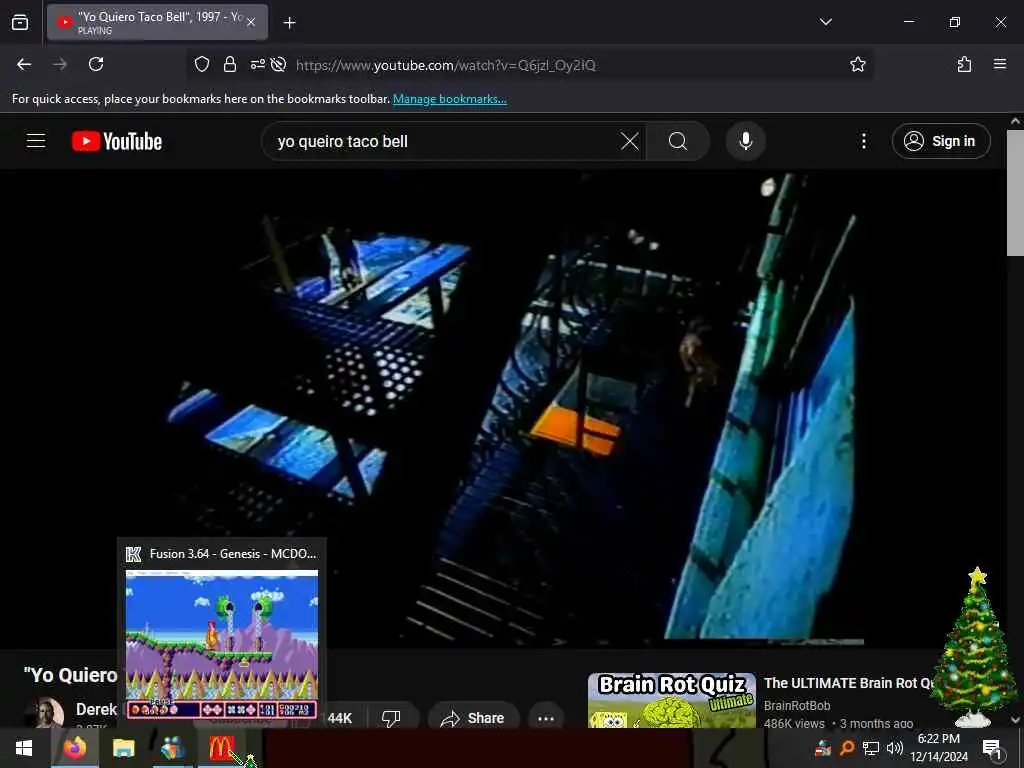Click the autoplay blocked icon

tap(278, 64)
